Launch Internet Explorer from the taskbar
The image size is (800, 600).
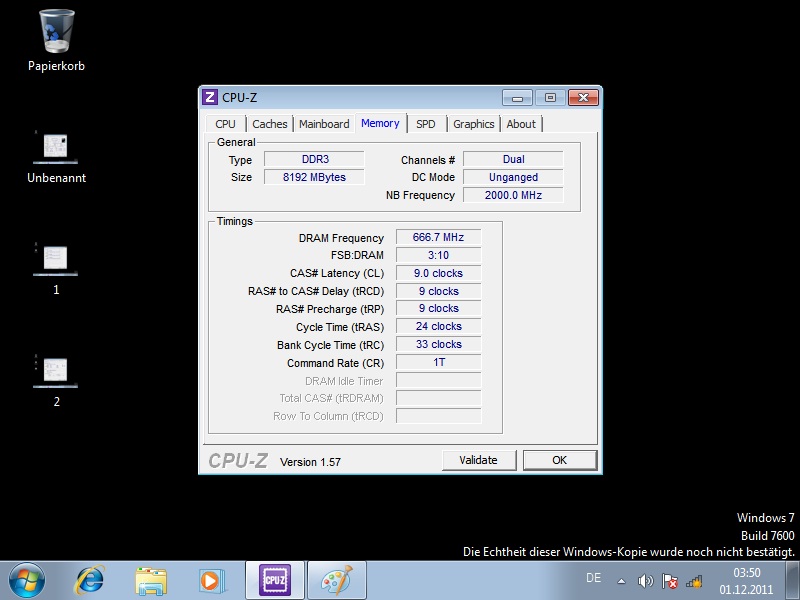pyautogui.click(x=90, y=581)
